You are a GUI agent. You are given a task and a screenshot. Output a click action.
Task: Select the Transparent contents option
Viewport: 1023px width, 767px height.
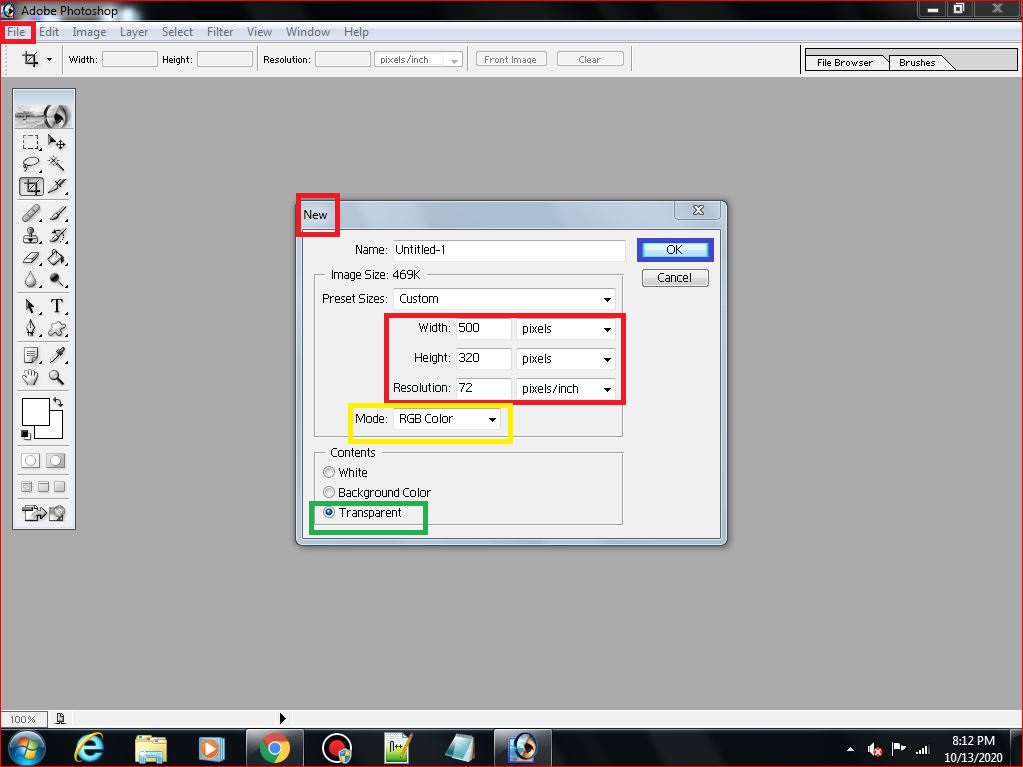click(x=329, y=512)
